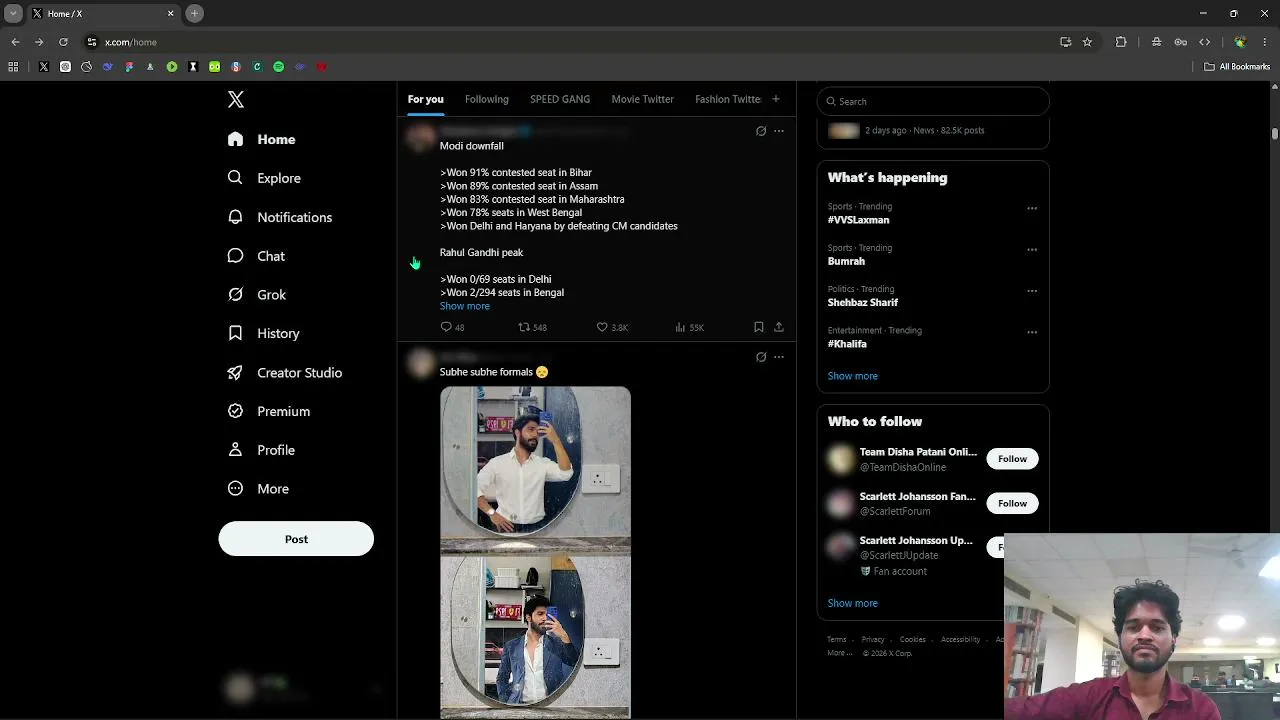Open the Fashion Twitter tab
1280x720 pixels.
(x=728, y=99)
